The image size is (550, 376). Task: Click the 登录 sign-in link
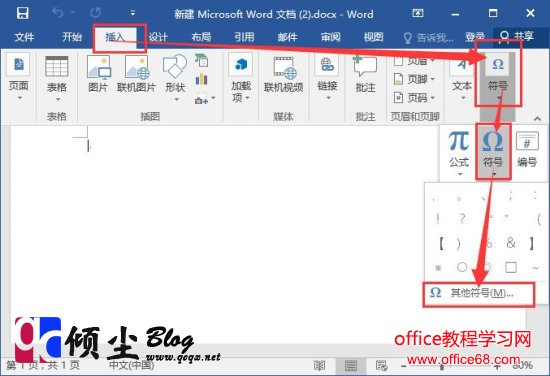[475, 37]
